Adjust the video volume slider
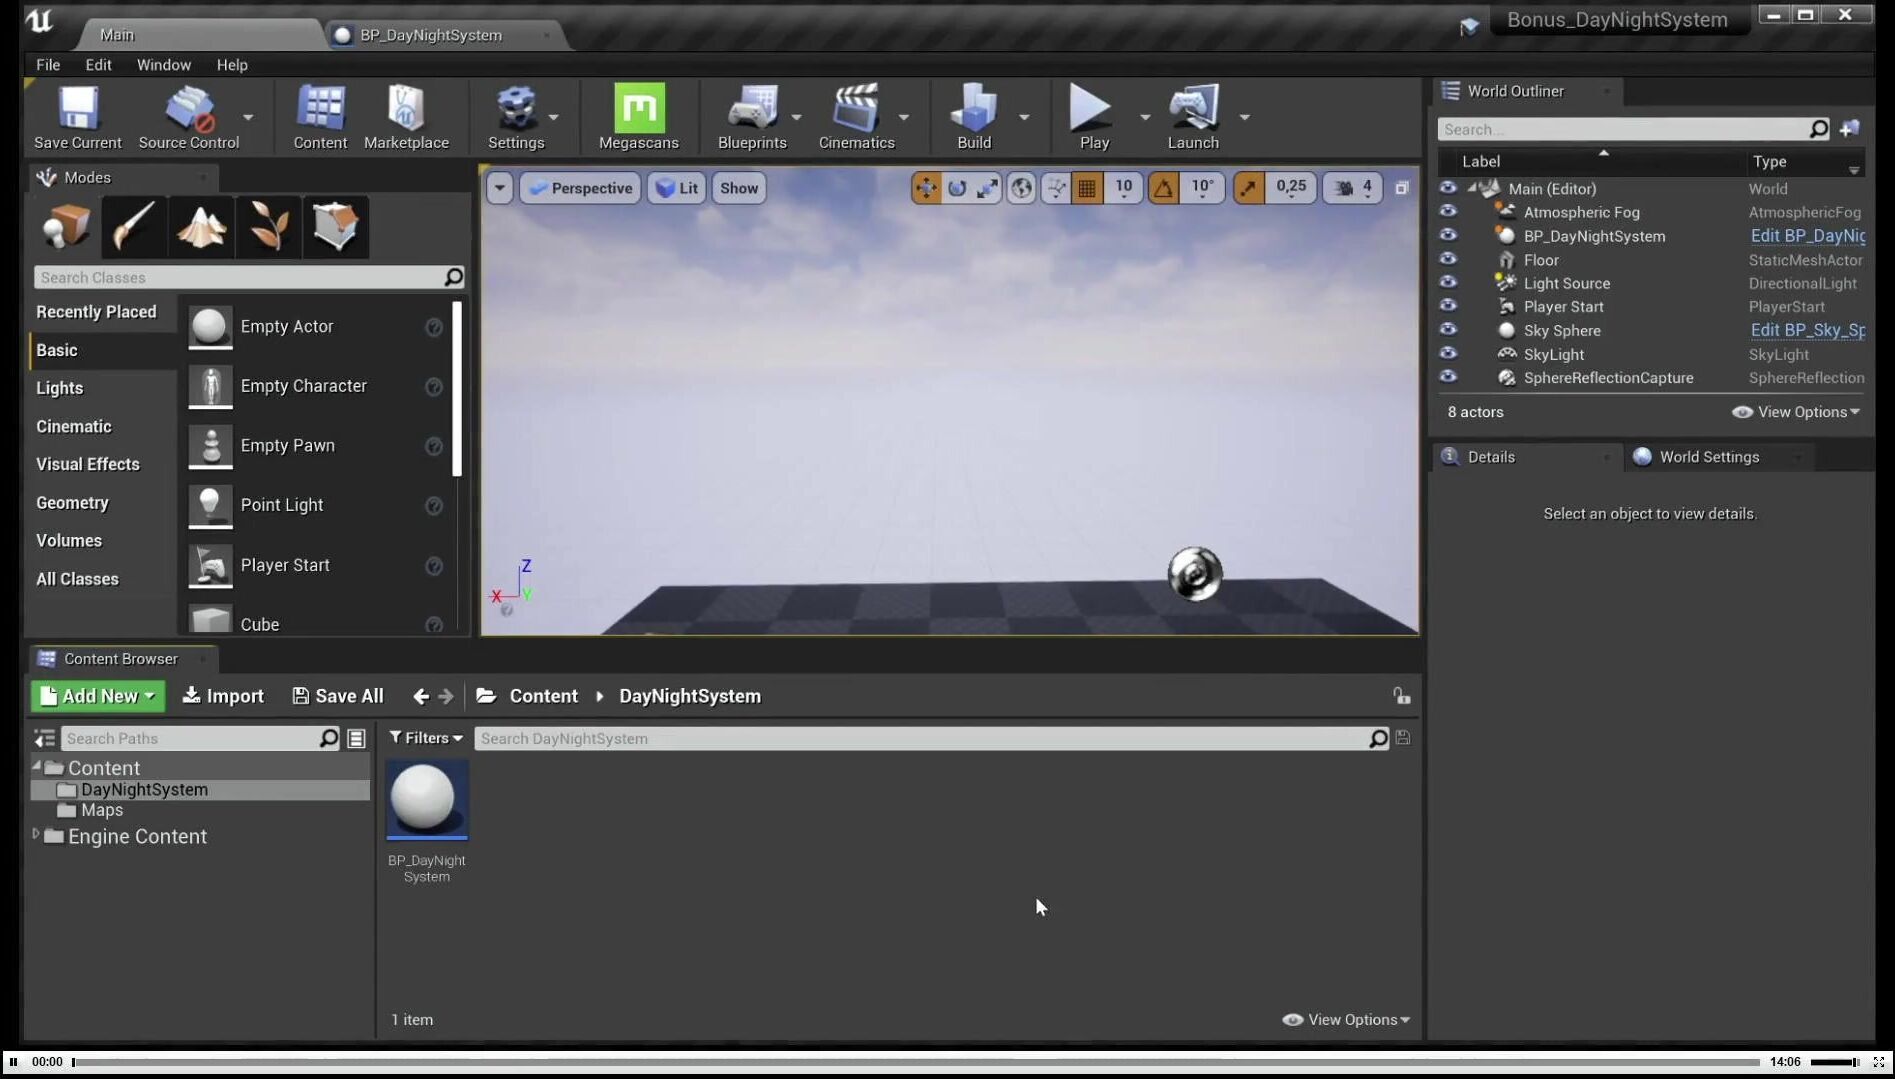The image size is (1895, 1079). point(1835,1062)
